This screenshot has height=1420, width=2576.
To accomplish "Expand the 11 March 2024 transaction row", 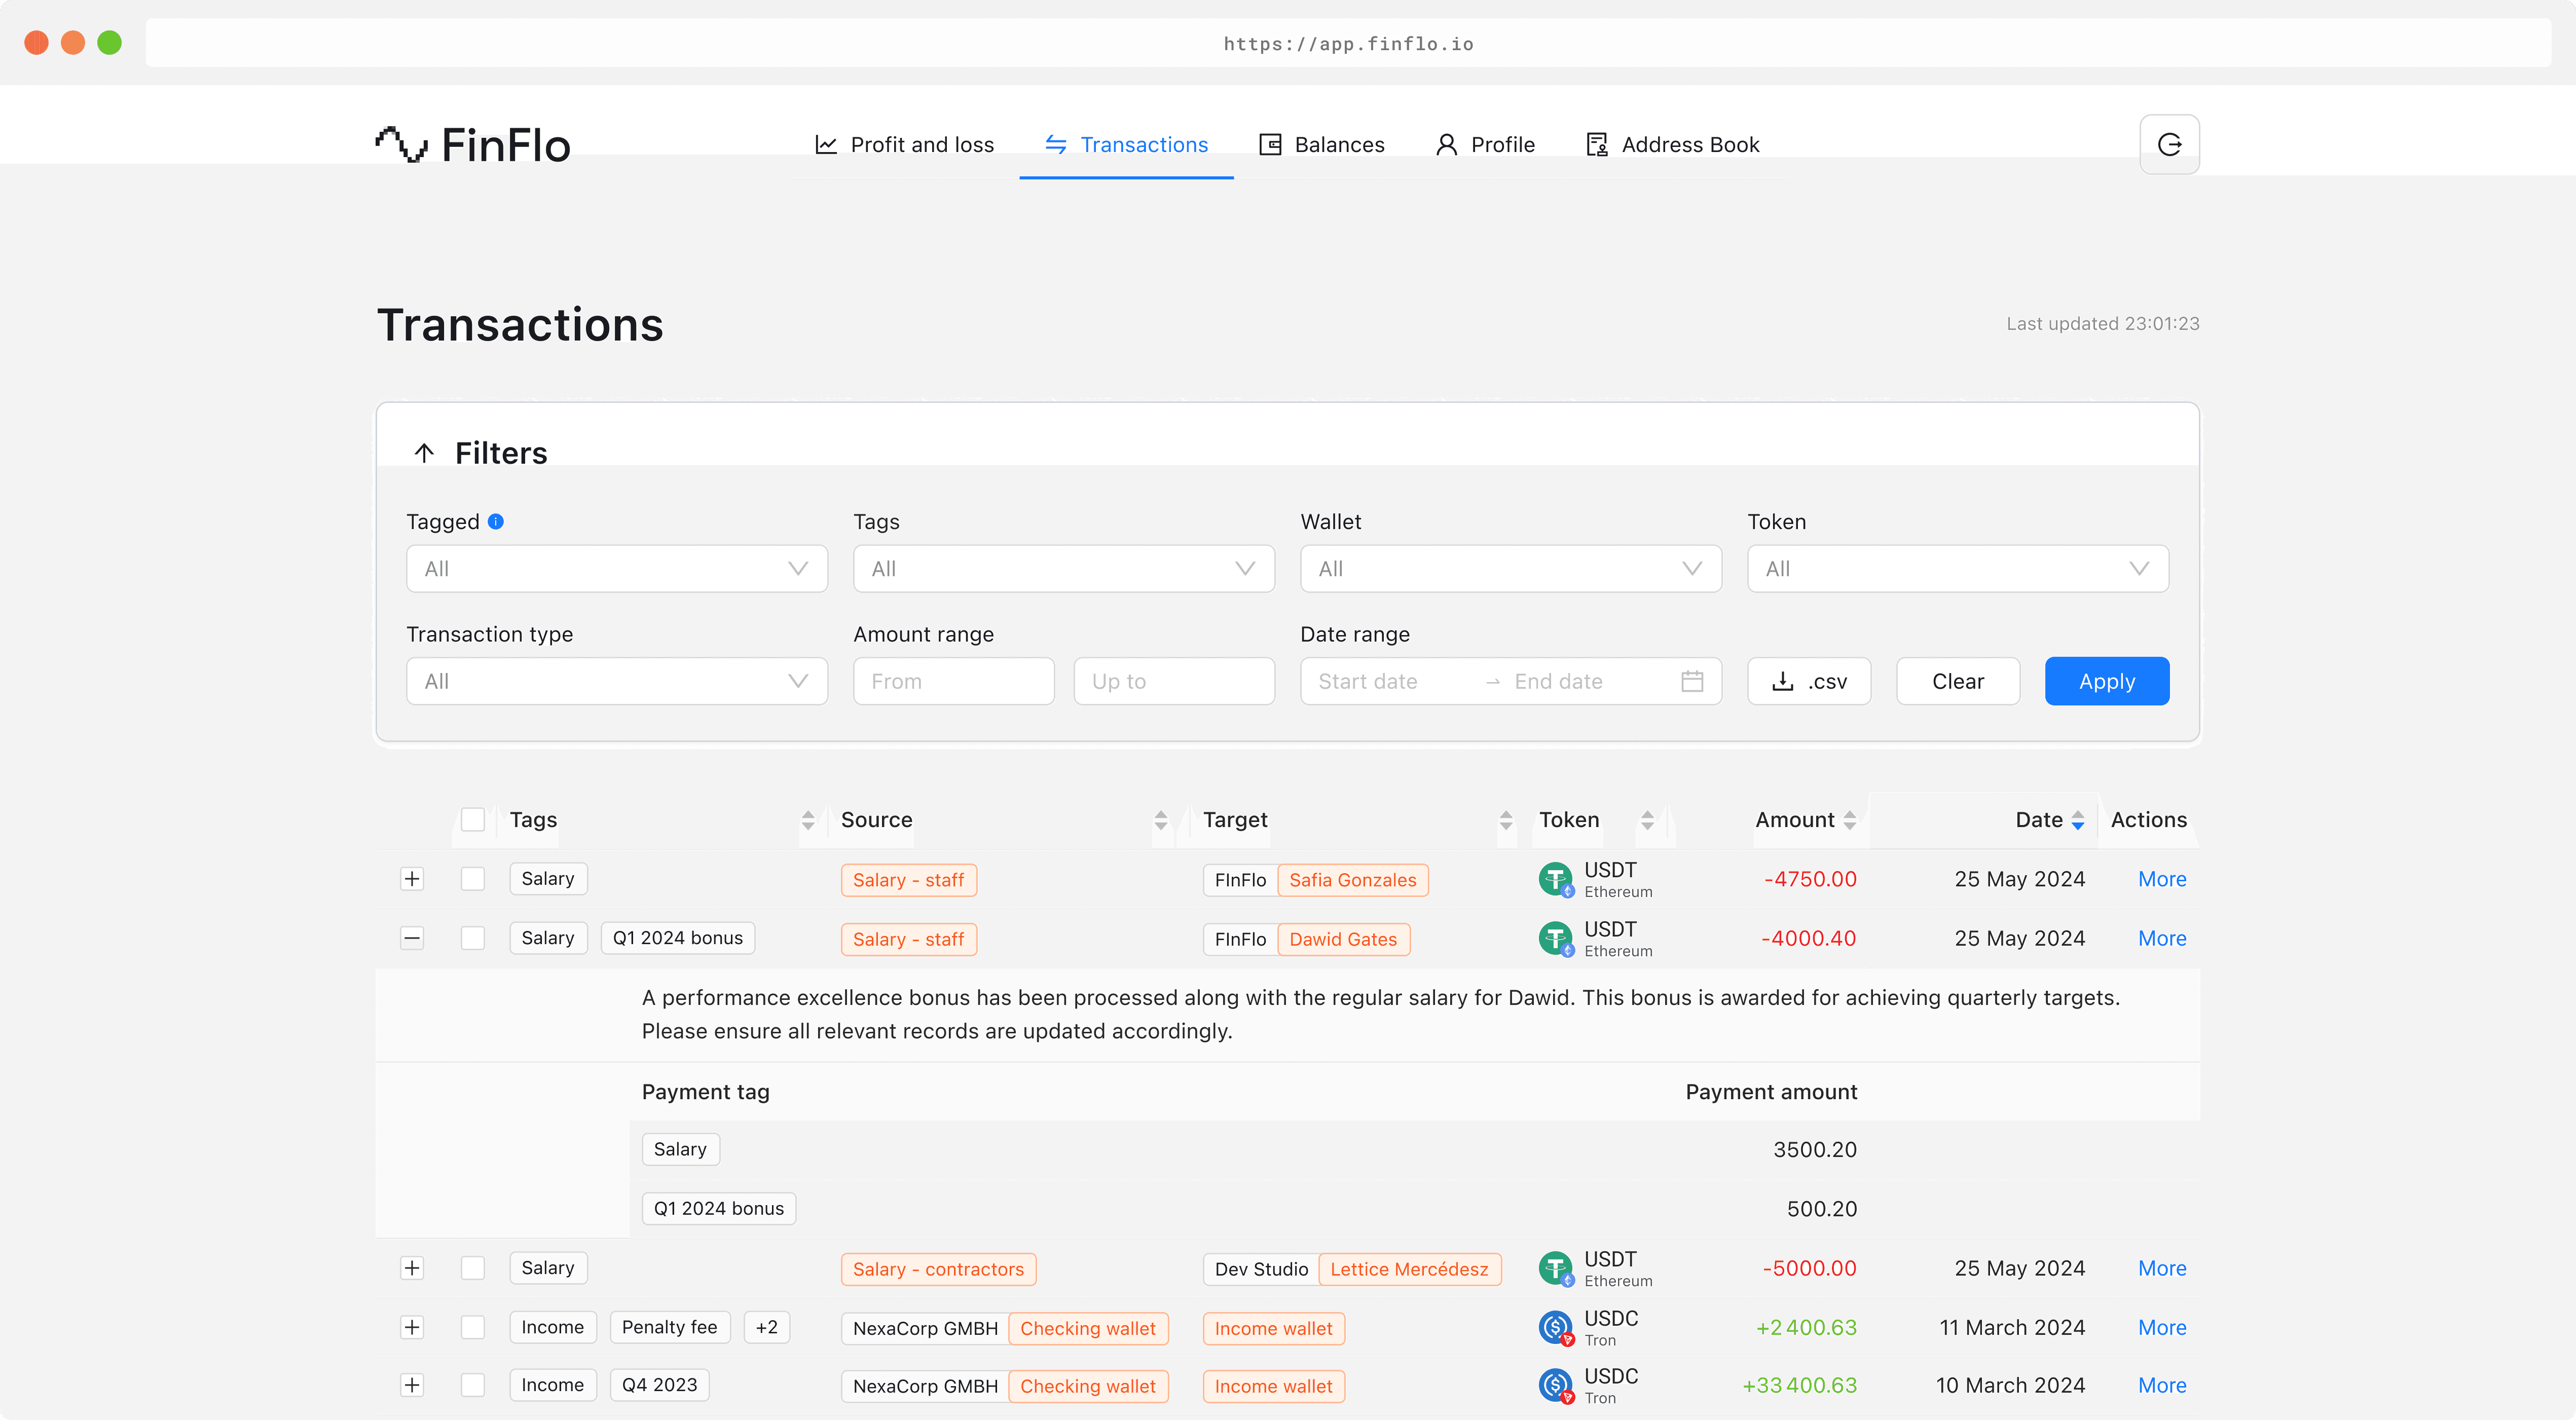I will [412, 1327].
